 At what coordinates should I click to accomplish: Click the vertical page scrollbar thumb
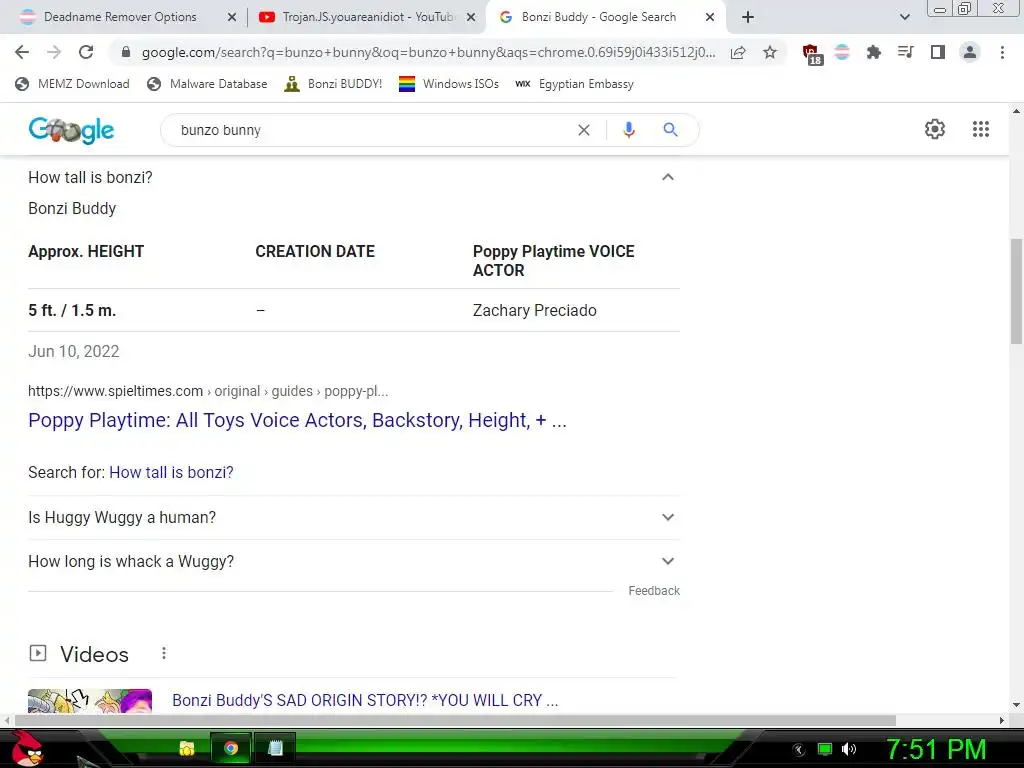coord(1016,291)
